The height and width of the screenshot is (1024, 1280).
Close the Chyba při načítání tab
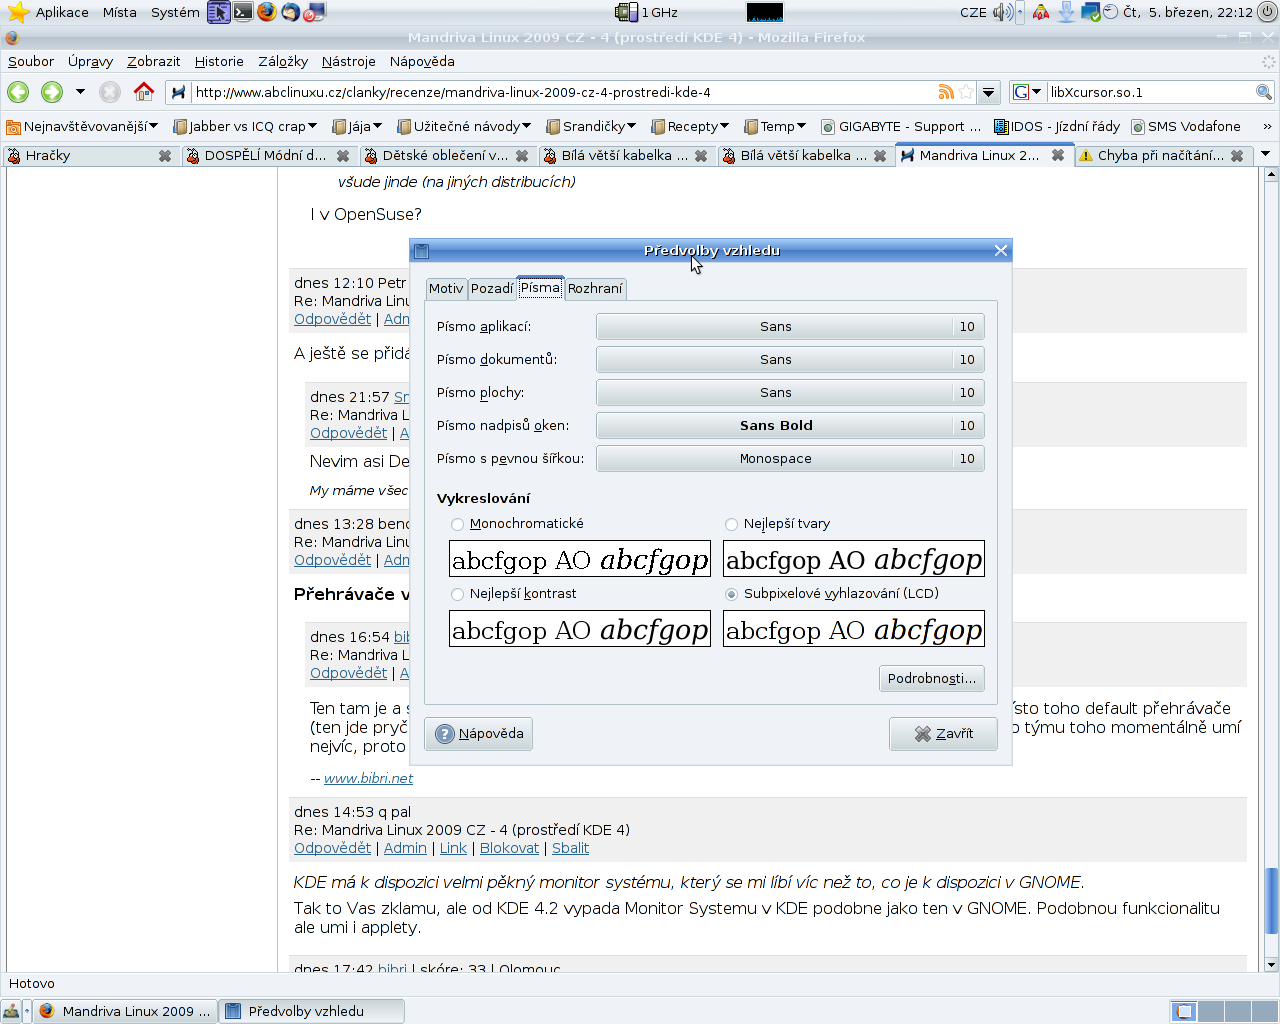[x=1237, y=156]
